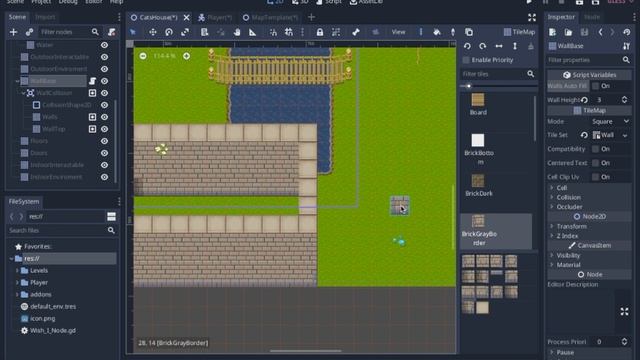The image size is (640, 360).
Task: Expand the Transform property section
Action: pos(552,226)
